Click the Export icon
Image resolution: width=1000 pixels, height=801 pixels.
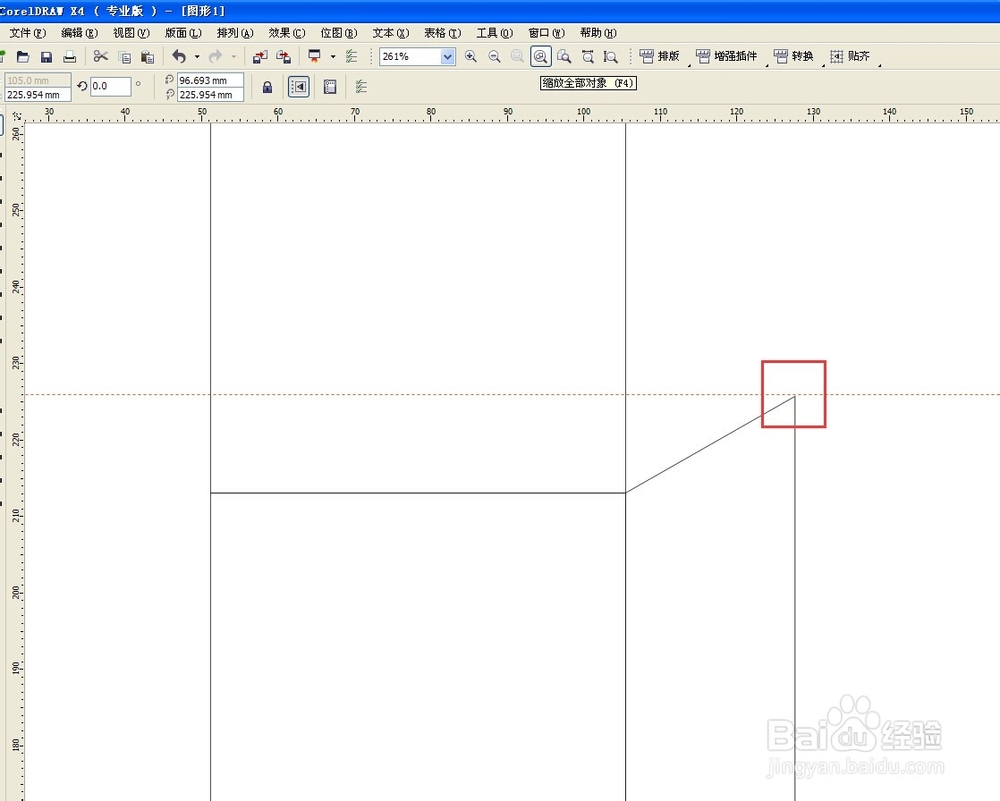pyautogui.click(x=283, y=57)
